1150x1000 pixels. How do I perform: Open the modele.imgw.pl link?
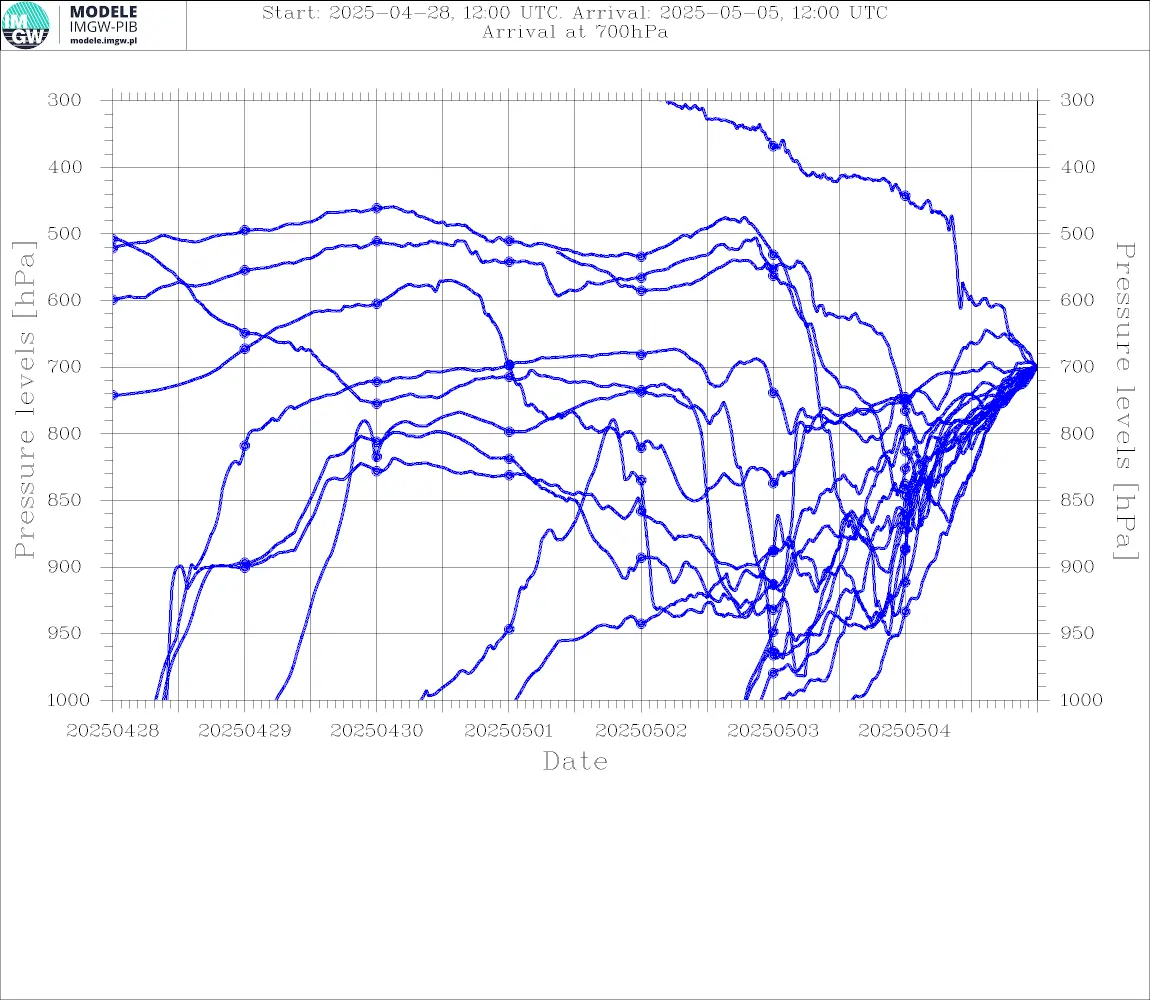(x=103, y=41)
